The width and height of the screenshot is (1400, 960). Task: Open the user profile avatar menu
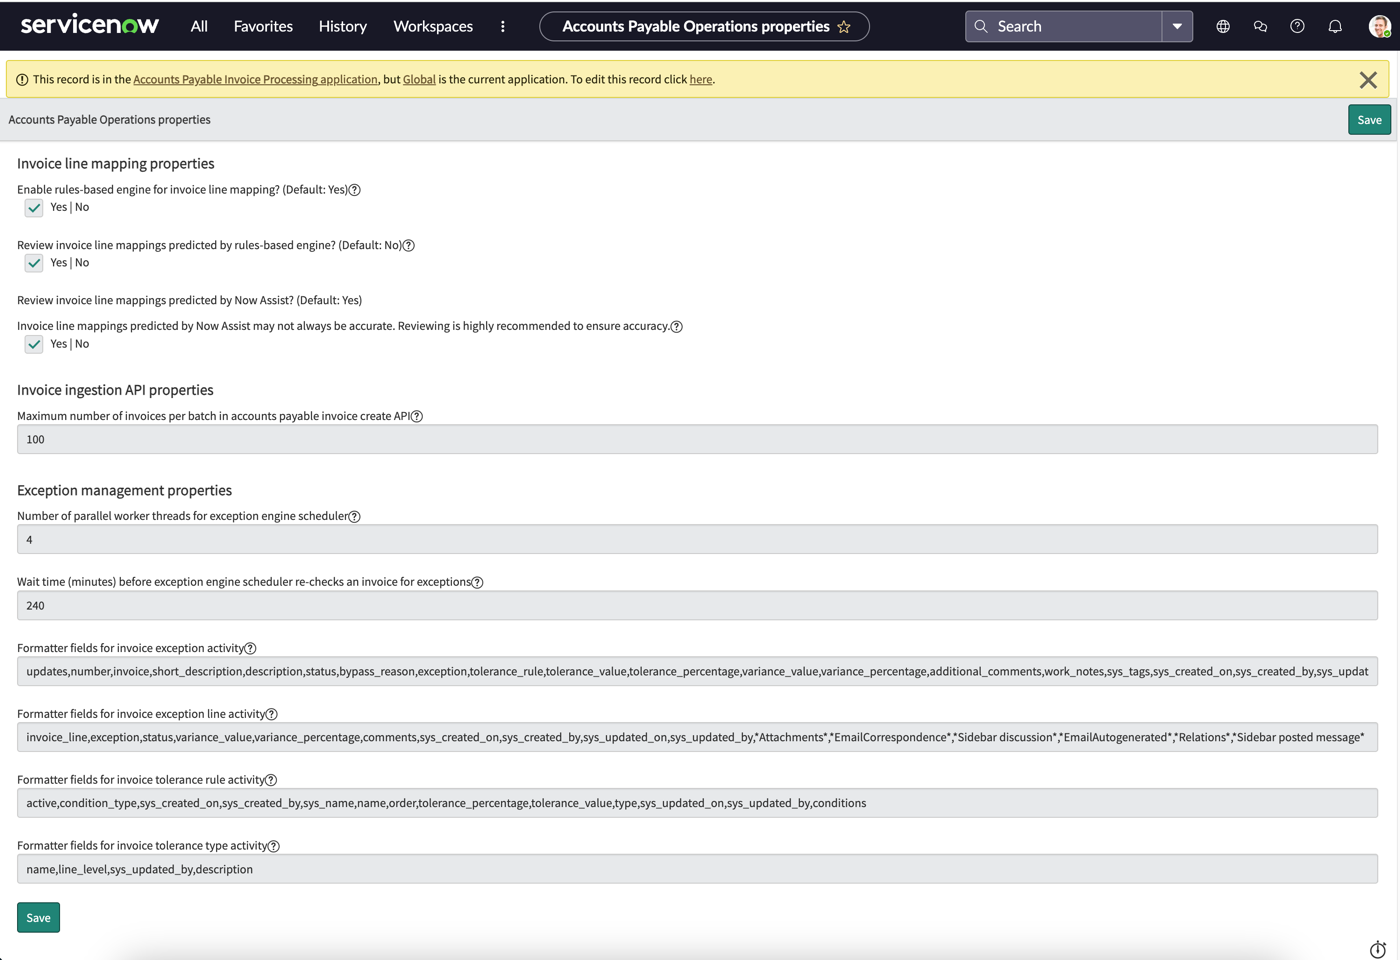(x=1379, y=27)
